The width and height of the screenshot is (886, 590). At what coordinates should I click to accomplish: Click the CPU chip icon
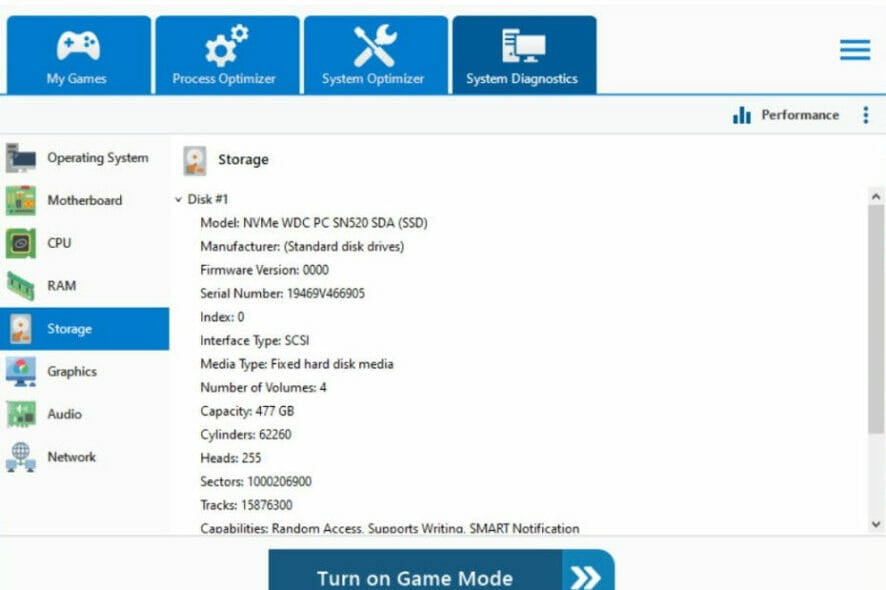coord(21,243)
